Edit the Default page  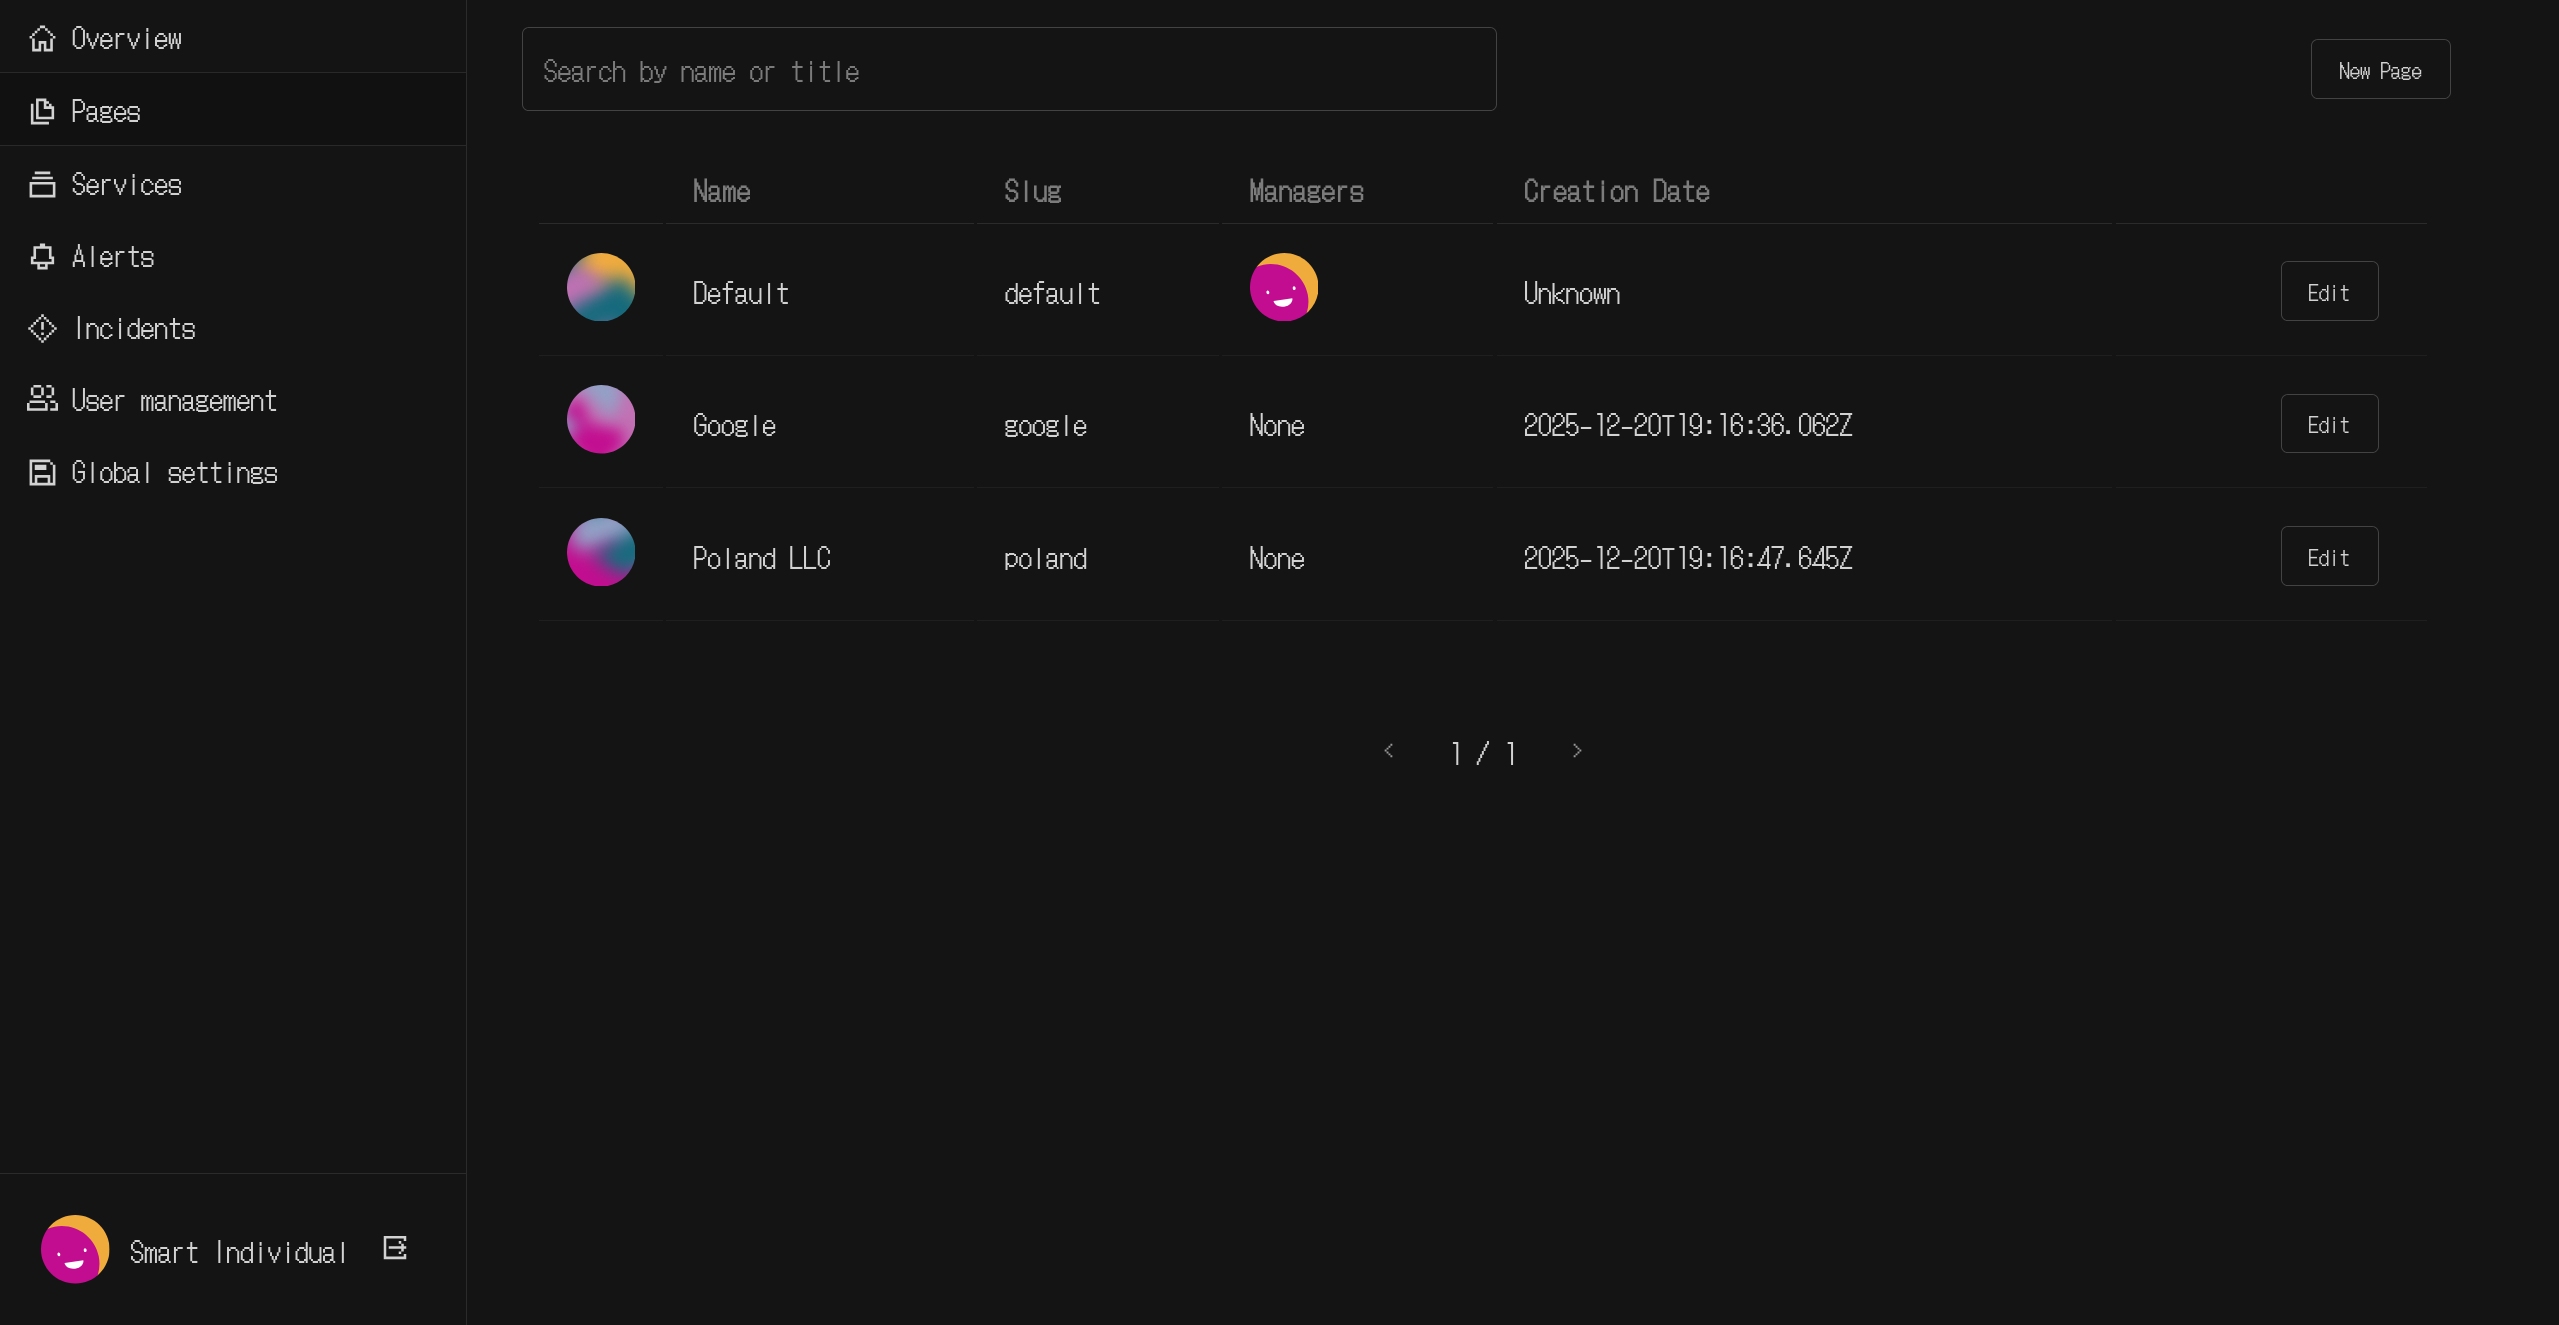(2328, 292)
